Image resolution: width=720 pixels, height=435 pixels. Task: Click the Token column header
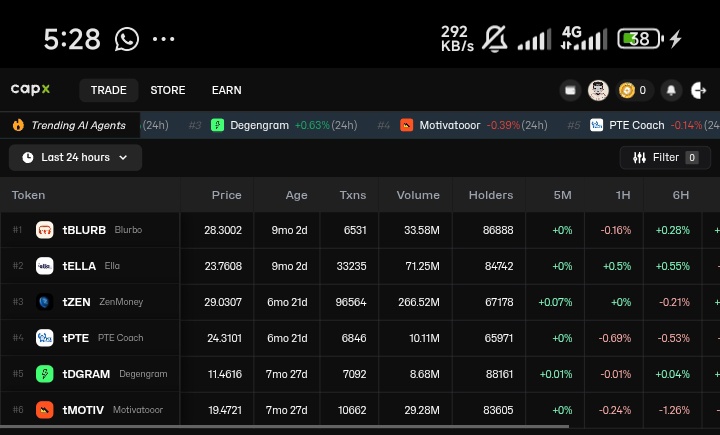(28, 195)
